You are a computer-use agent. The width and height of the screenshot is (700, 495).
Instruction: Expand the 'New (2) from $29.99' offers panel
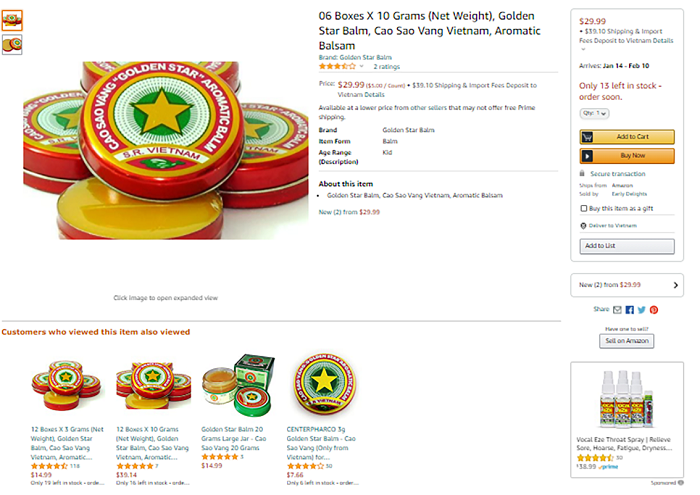626,285
